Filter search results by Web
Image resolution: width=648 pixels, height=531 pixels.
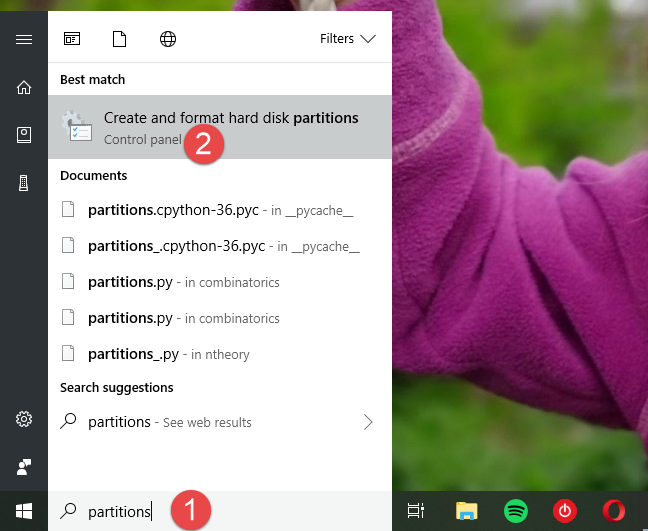[168, 39]
